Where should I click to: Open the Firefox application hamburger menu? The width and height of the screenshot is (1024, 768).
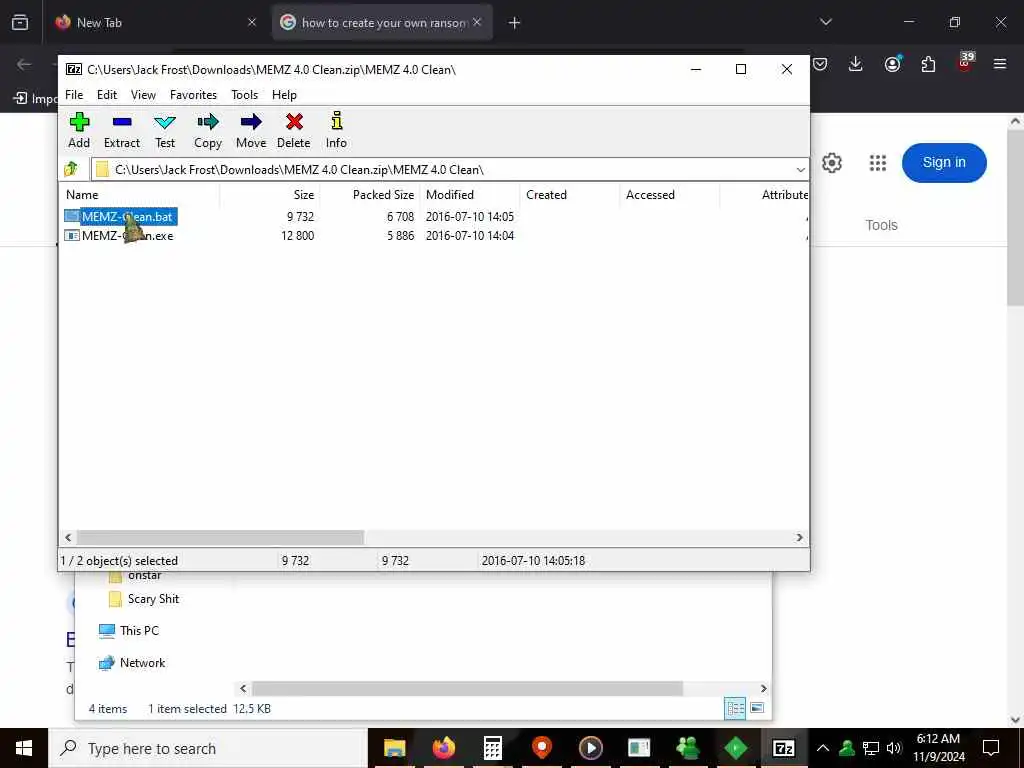point(1000,64)
